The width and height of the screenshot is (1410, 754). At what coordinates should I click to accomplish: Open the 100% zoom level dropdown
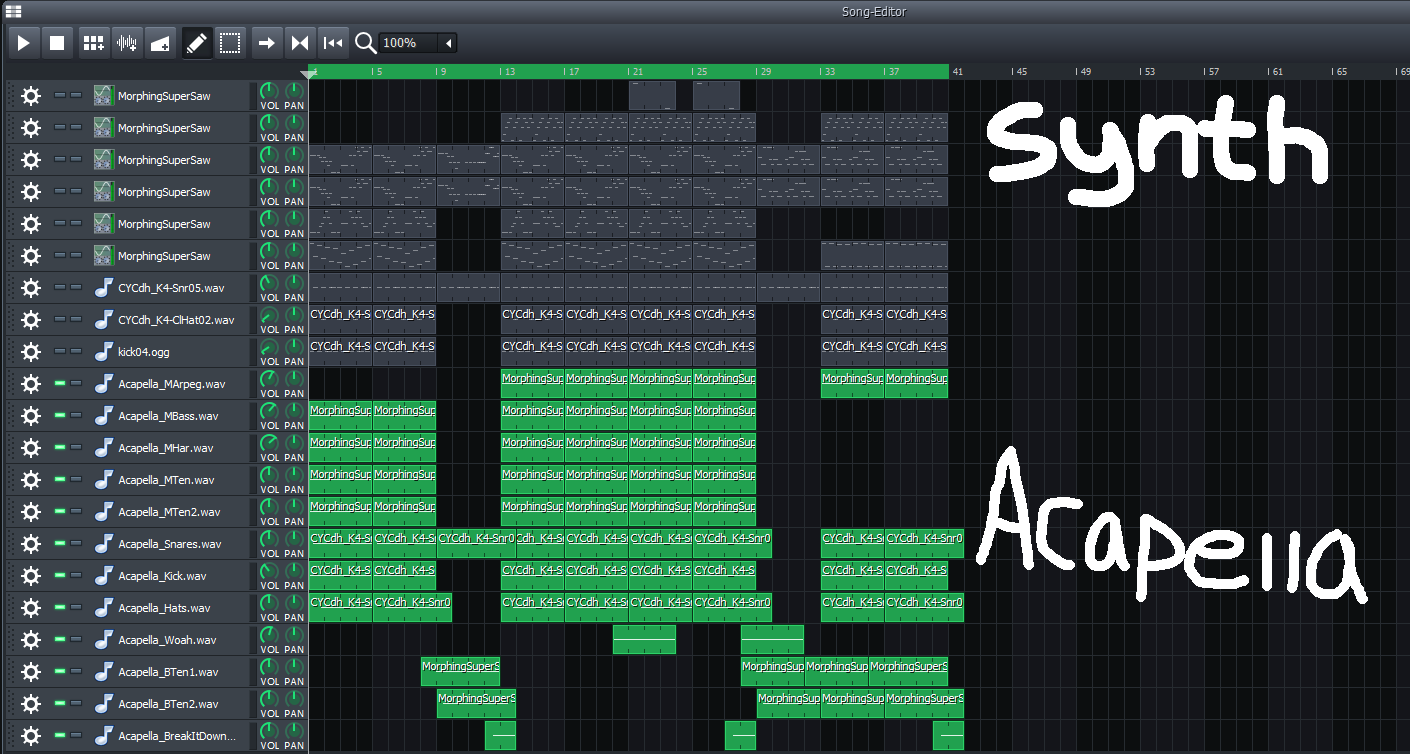pos(418,43)
